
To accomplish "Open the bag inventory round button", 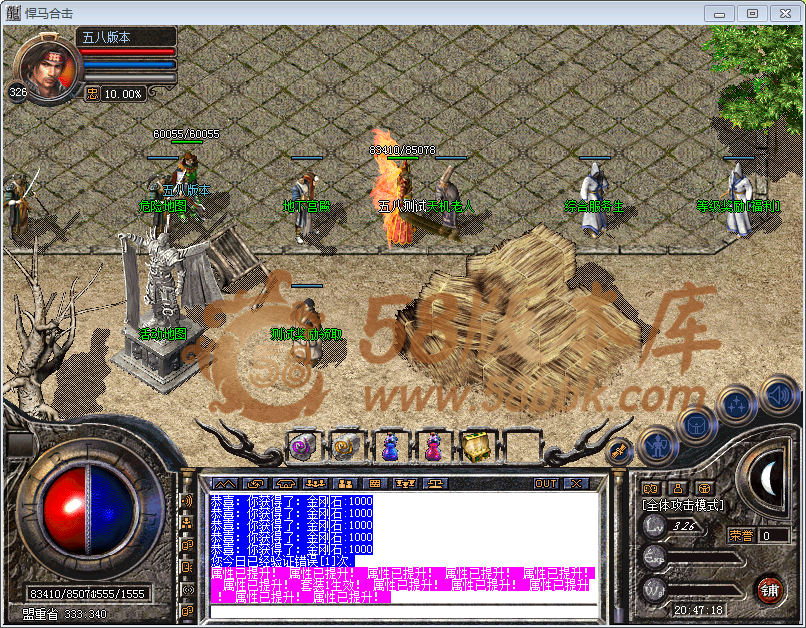I will click(696, 424).
